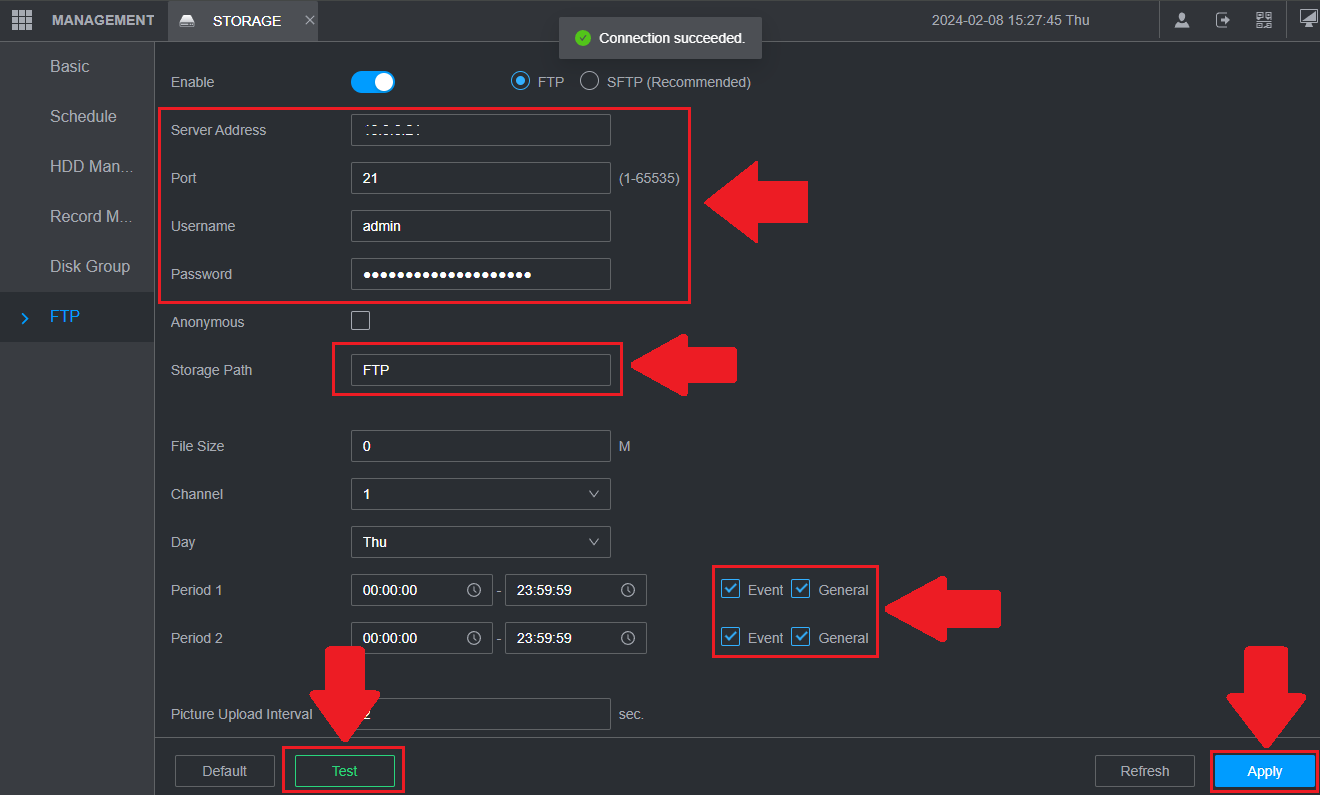1320x795 pixels.
Task: Click clock icon in Period 1 end time
Action: (x=628, y=590)
